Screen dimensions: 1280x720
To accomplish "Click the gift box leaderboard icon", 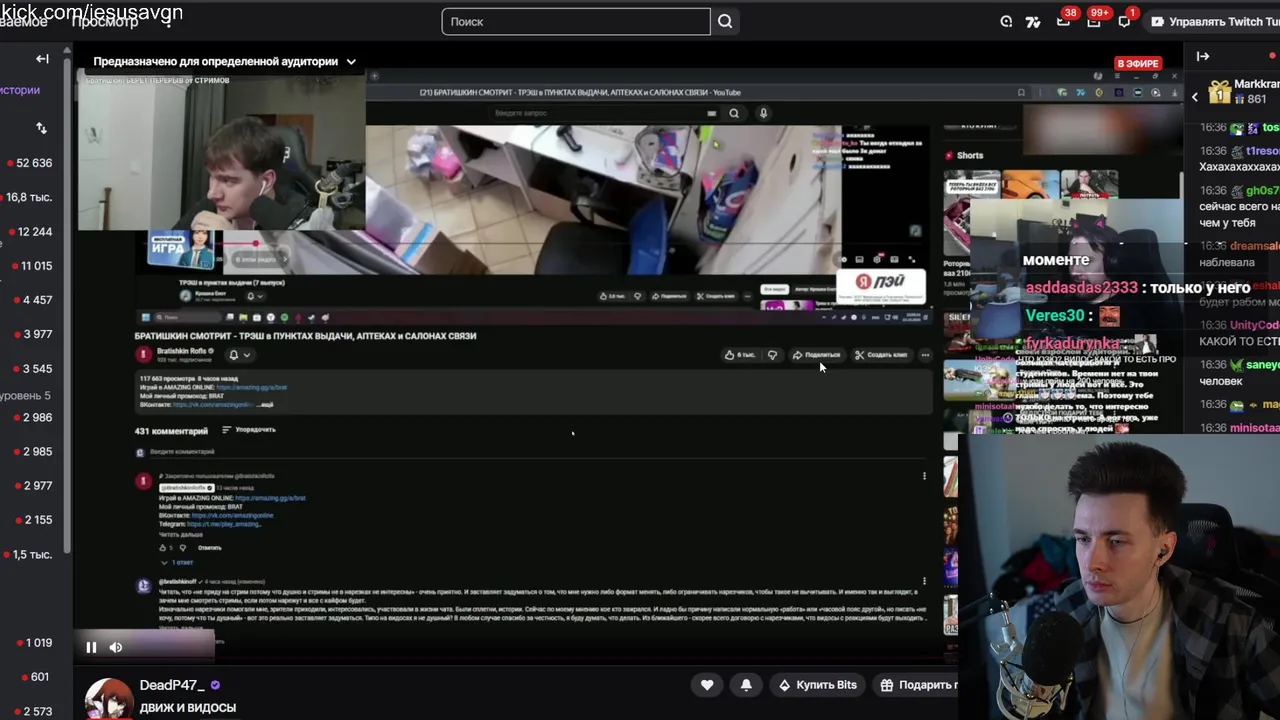I will click(1219, 93).
